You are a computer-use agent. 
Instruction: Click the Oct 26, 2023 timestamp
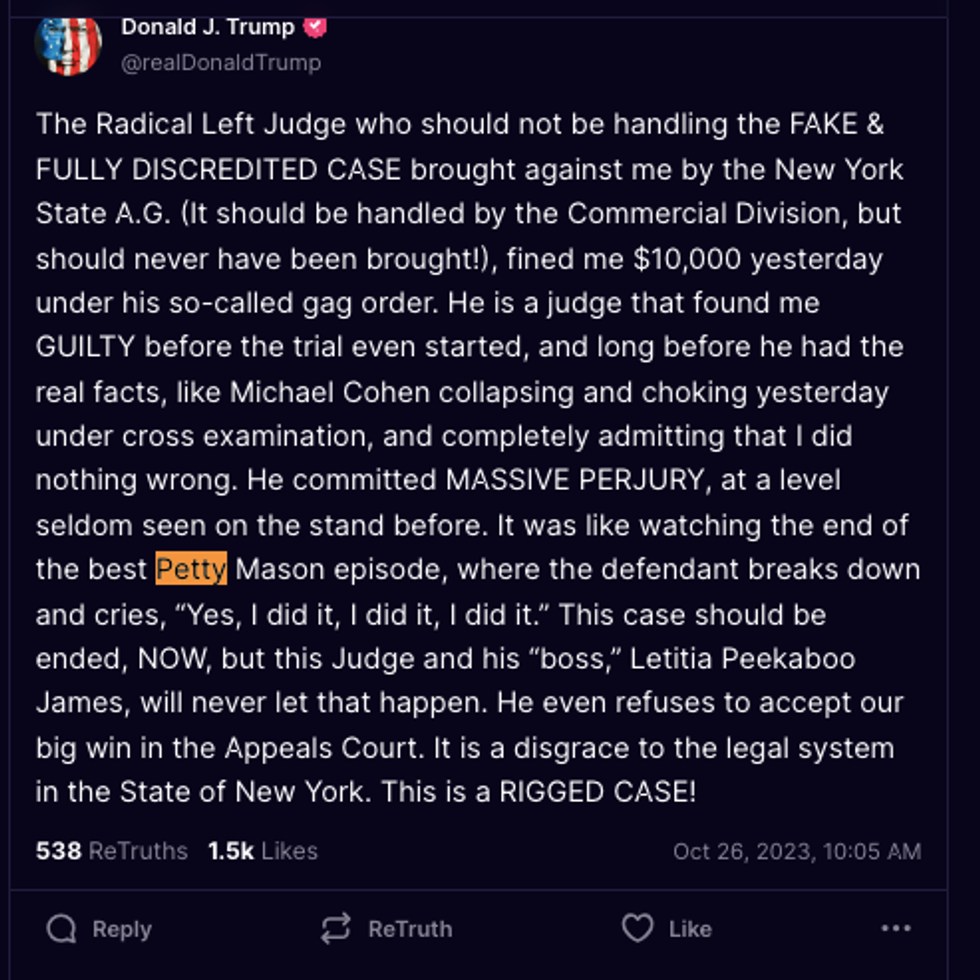point(797,851)
